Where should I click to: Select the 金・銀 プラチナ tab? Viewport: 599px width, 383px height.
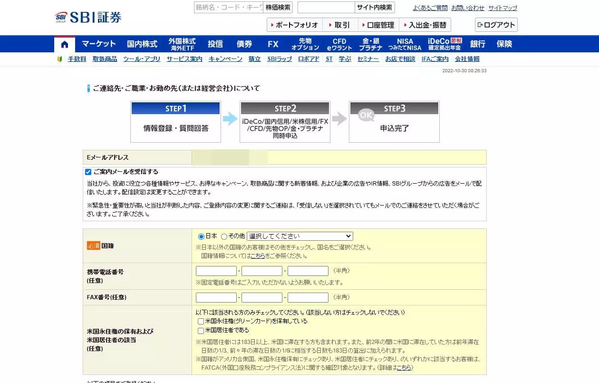pyautogui.click(x=371, y=44)
